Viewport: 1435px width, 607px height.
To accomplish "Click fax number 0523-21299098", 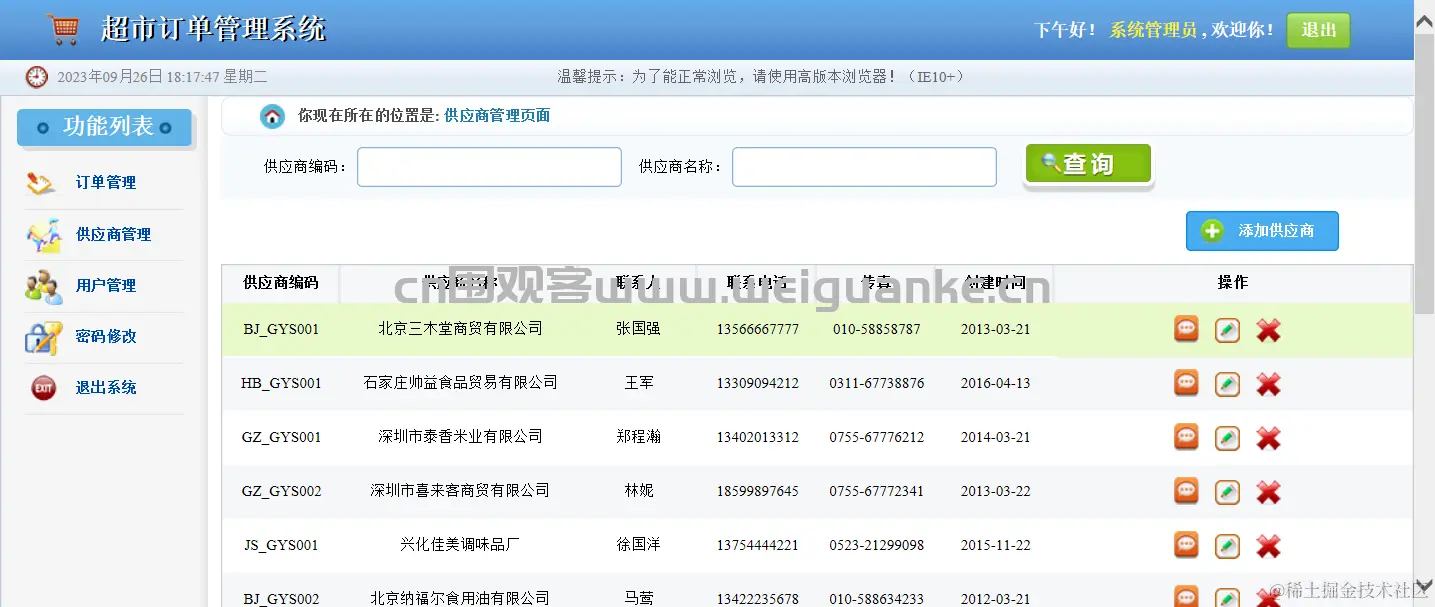I will [x=876, y=545].
